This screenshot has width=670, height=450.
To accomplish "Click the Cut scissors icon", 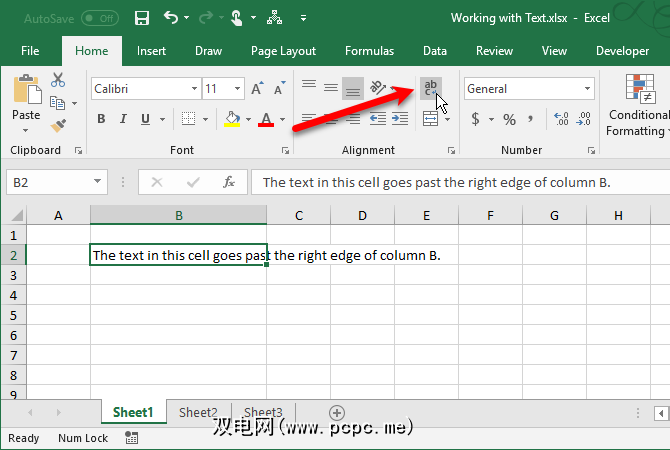I will 57,81.
